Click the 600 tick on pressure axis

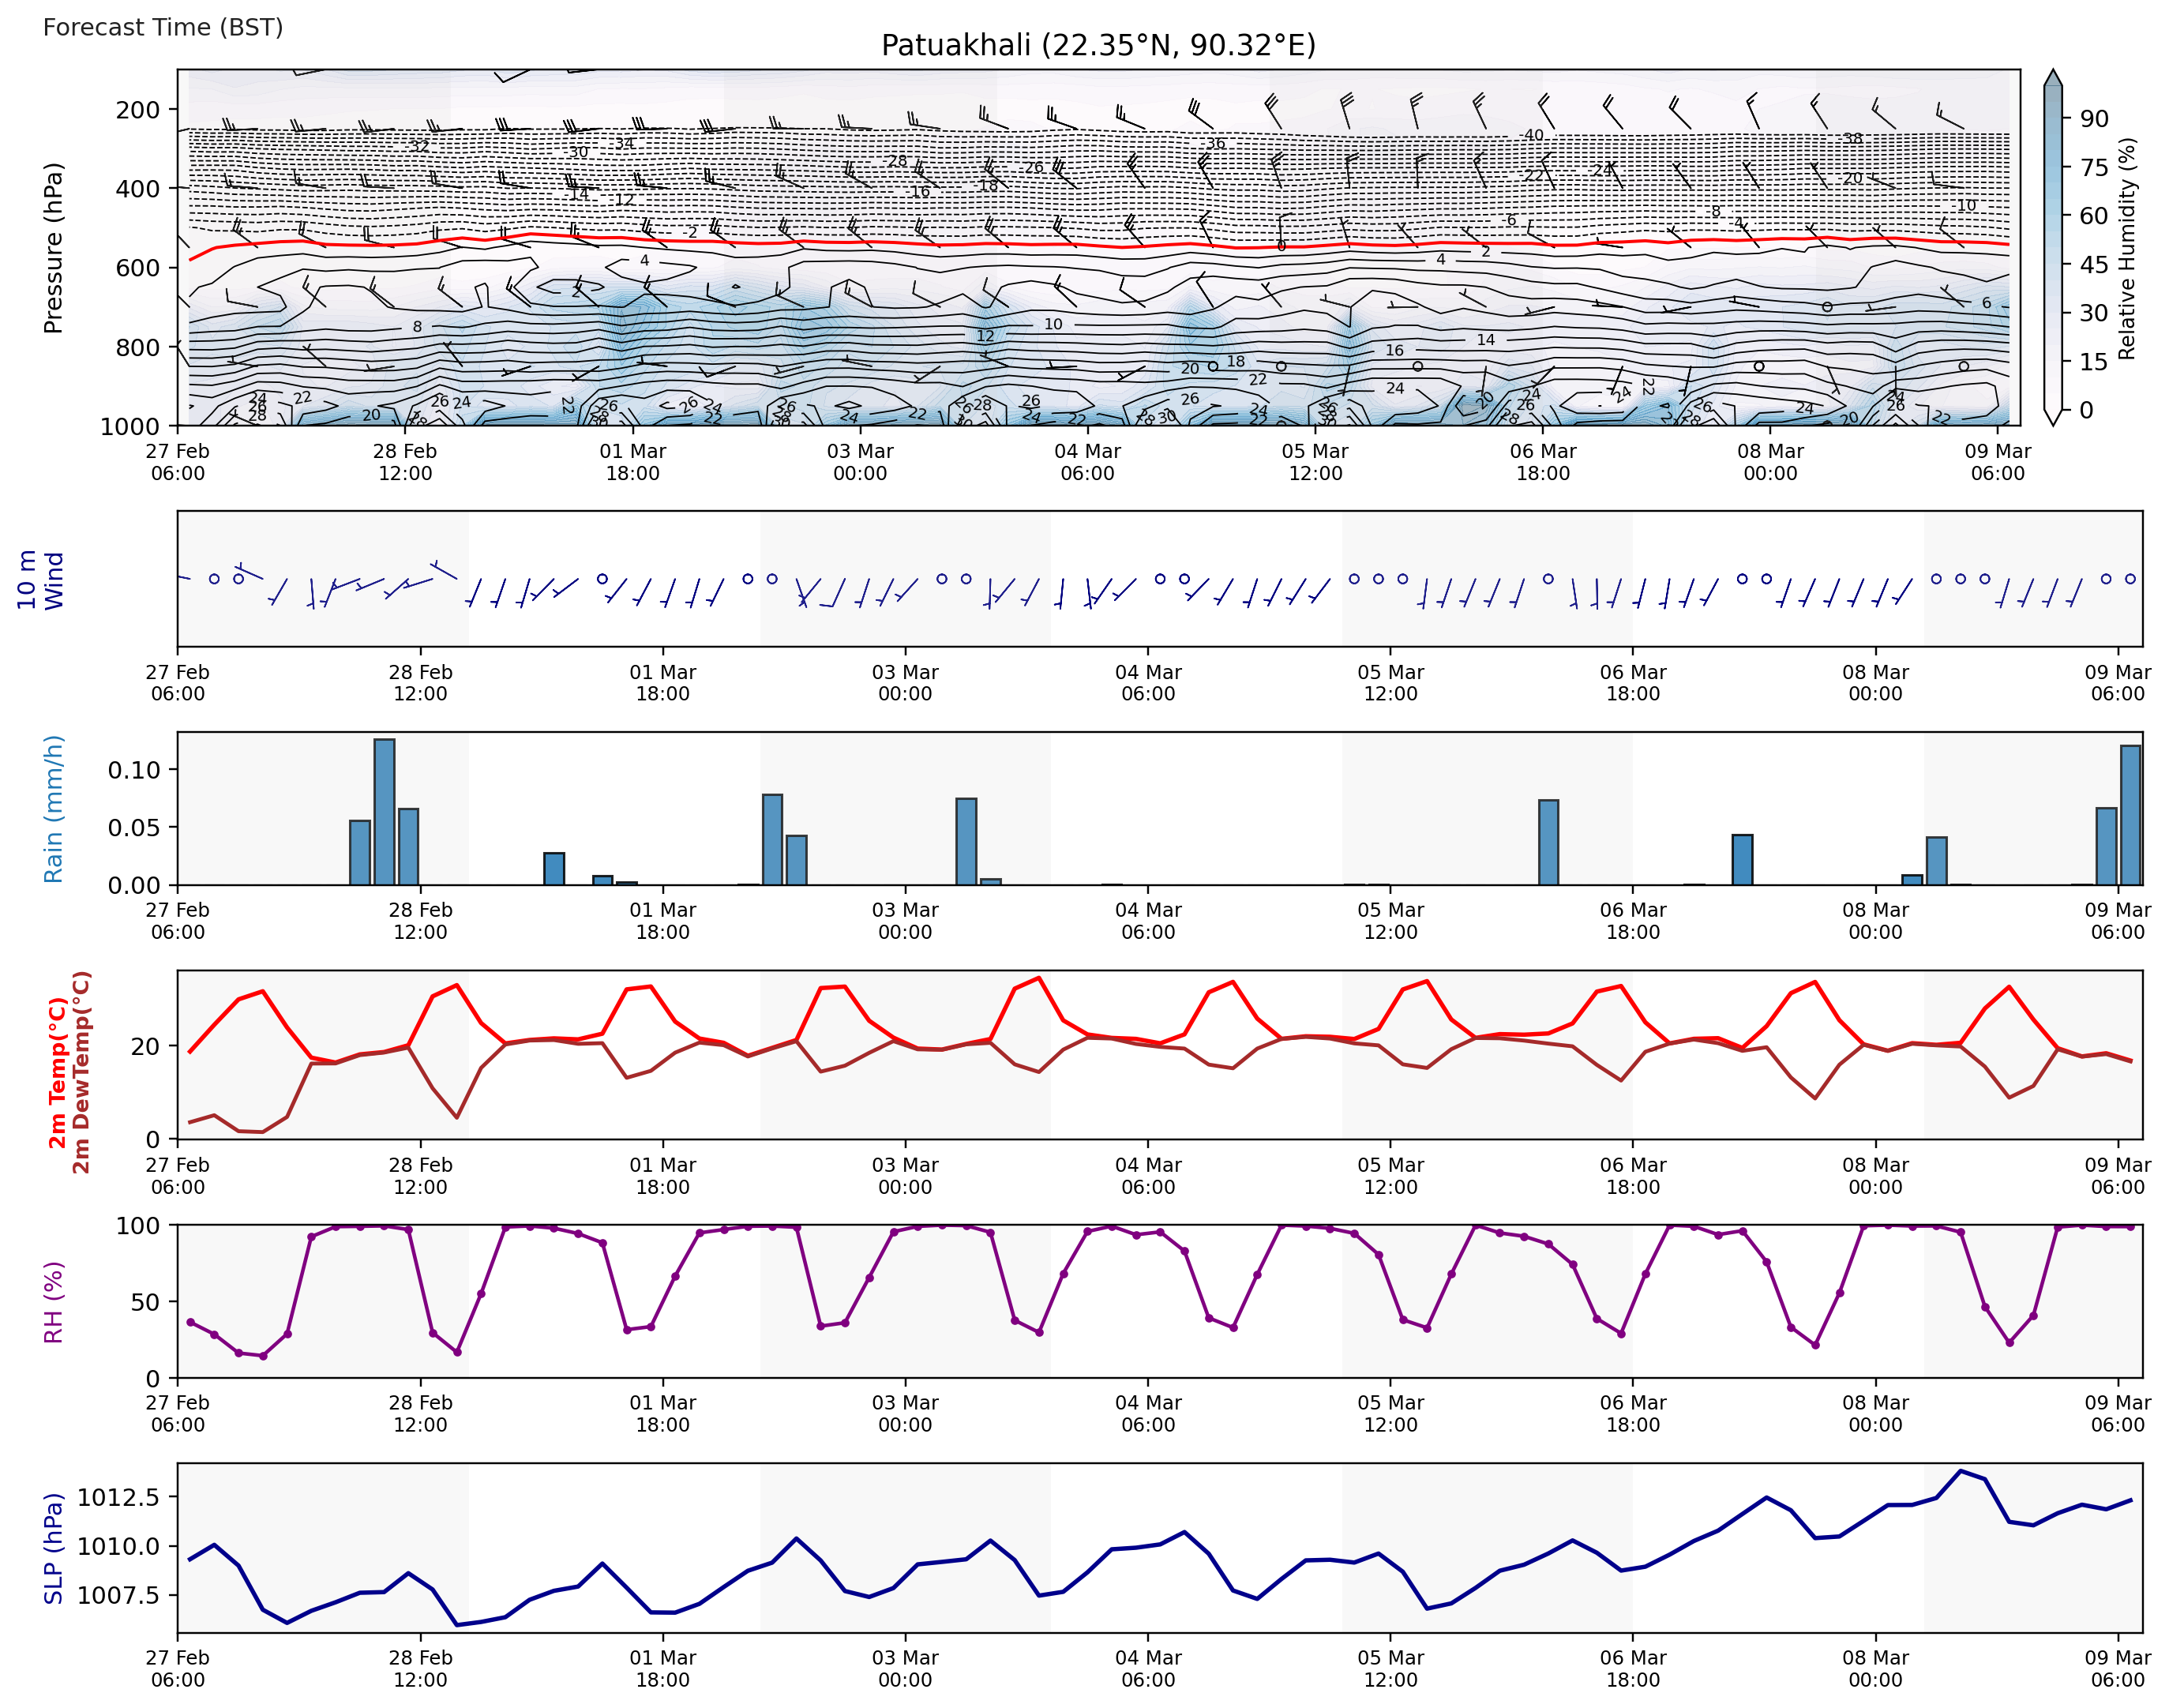click(137, 268)
